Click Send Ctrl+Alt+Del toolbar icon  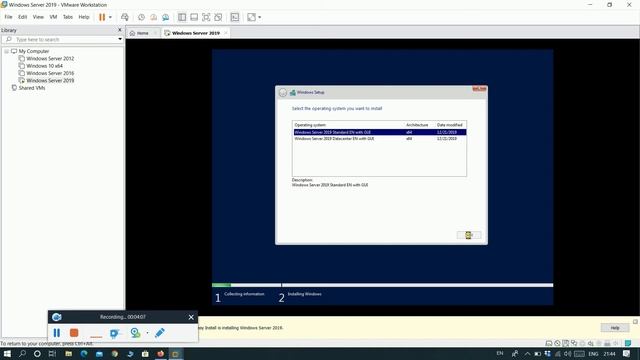coord(125,17)
